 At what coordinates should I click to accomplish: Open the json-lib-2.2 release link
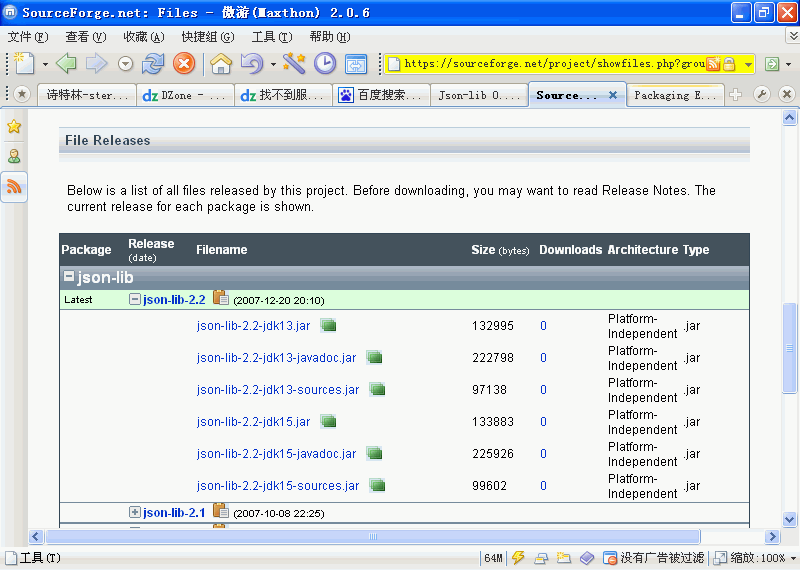(x=174, y=300)
